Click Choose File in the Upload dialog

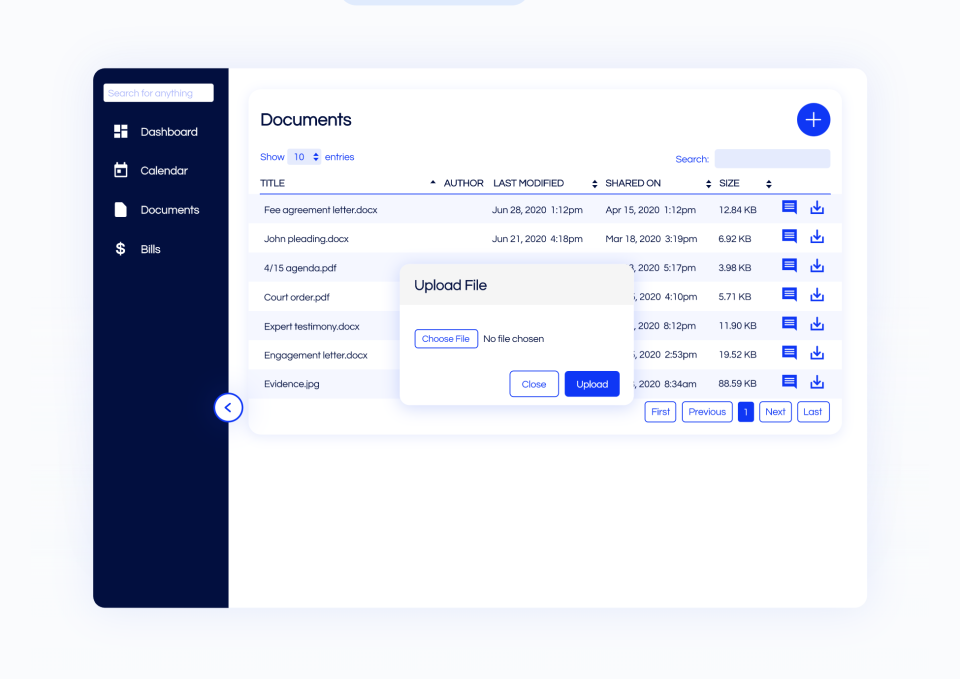coord(446,338)
